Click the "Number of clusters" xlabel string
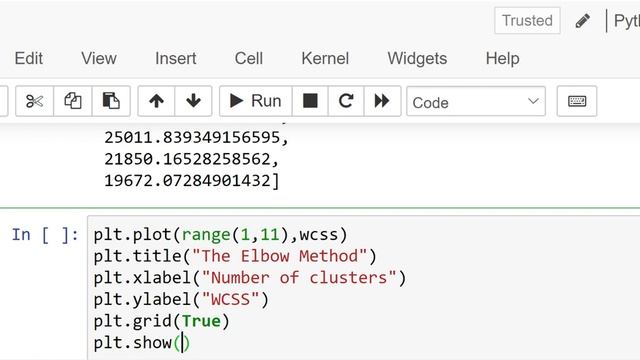 (x=299, y=278)
